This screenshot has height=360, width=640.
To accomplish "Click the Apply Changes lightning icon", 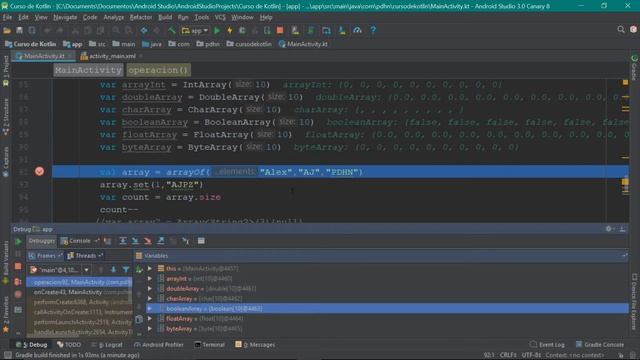I will [230, 31].
